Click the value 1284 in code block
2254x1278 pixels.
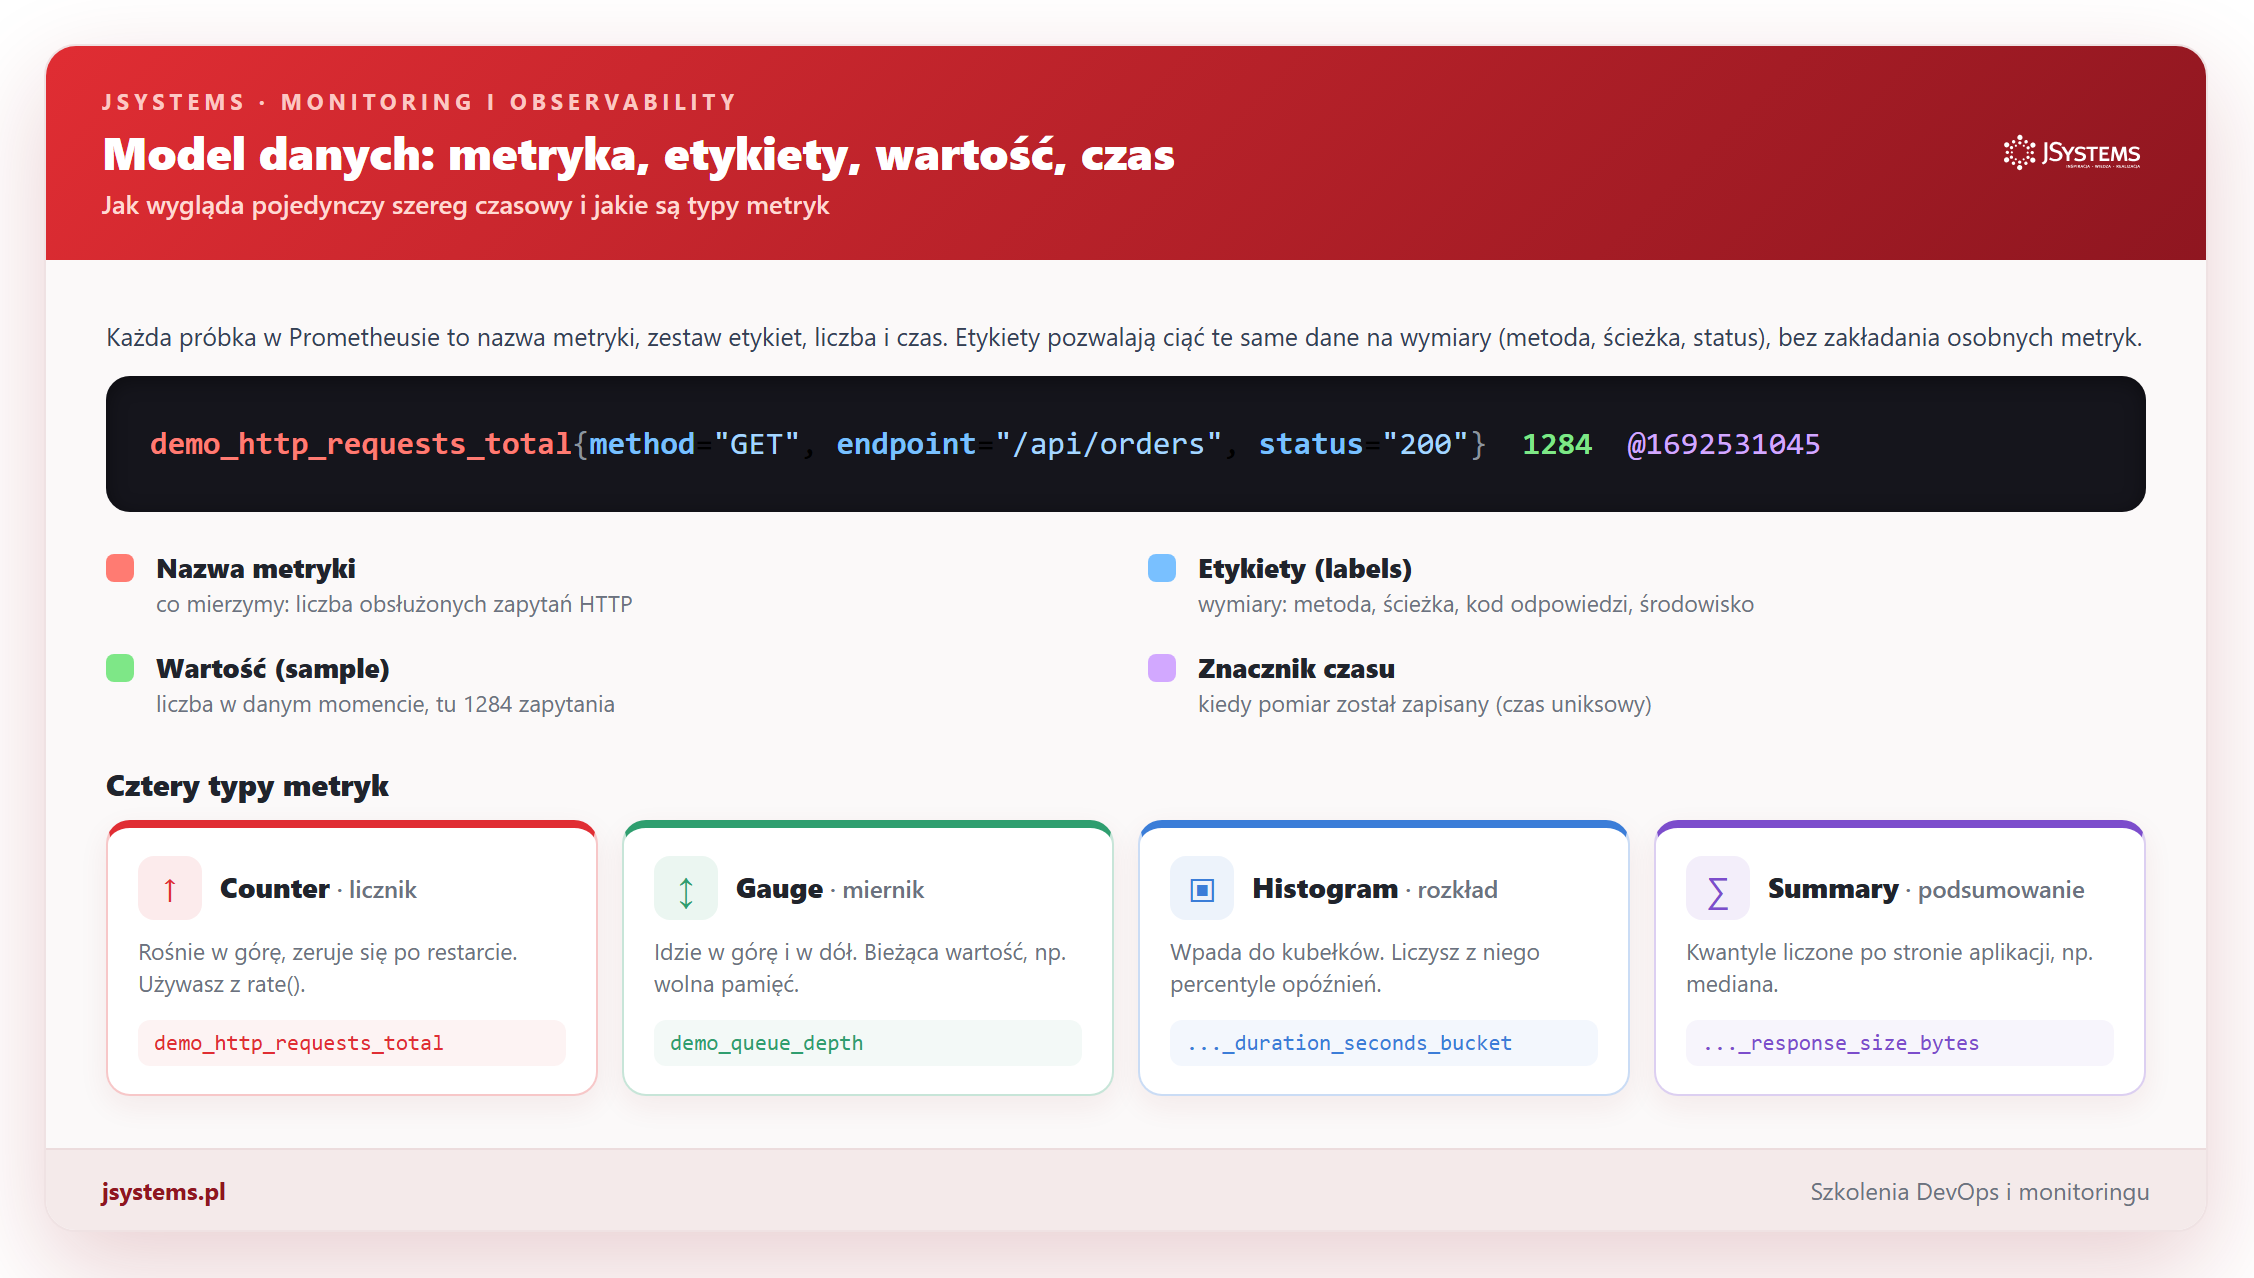pos(1557,444)
